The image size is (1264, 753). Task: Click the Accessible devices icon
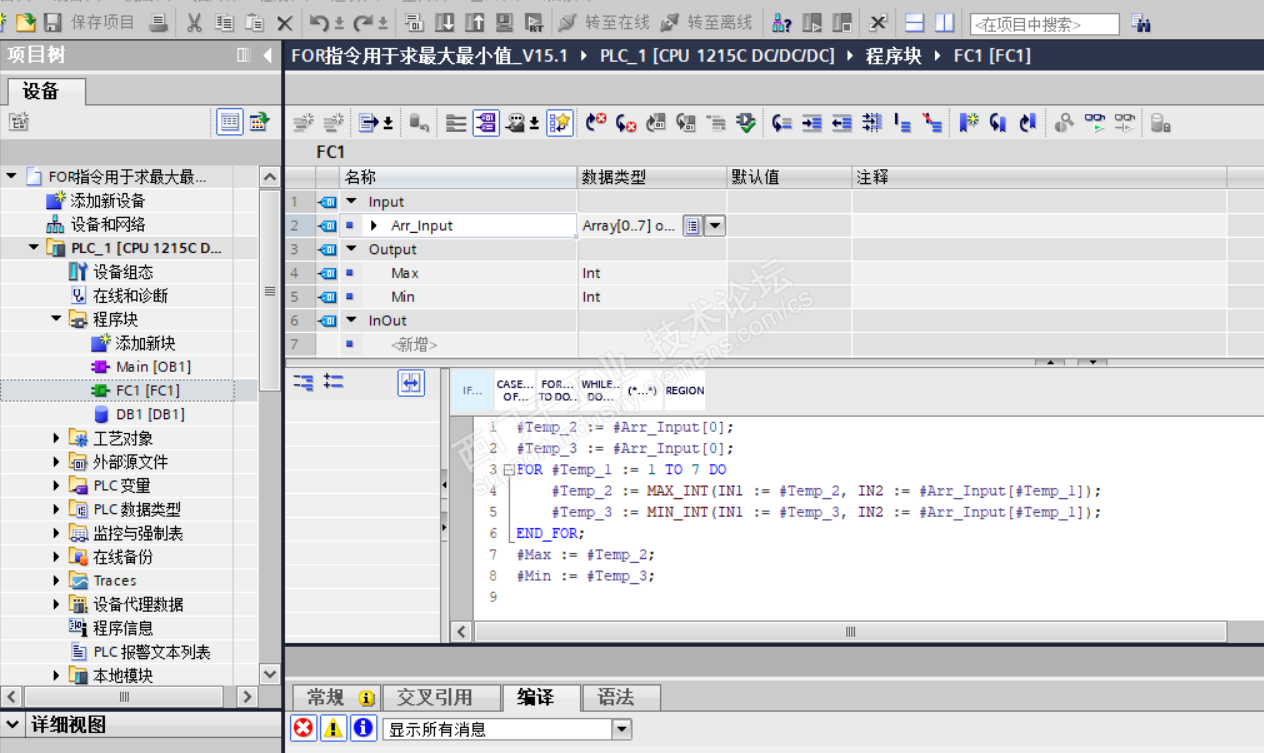[782, 22]
